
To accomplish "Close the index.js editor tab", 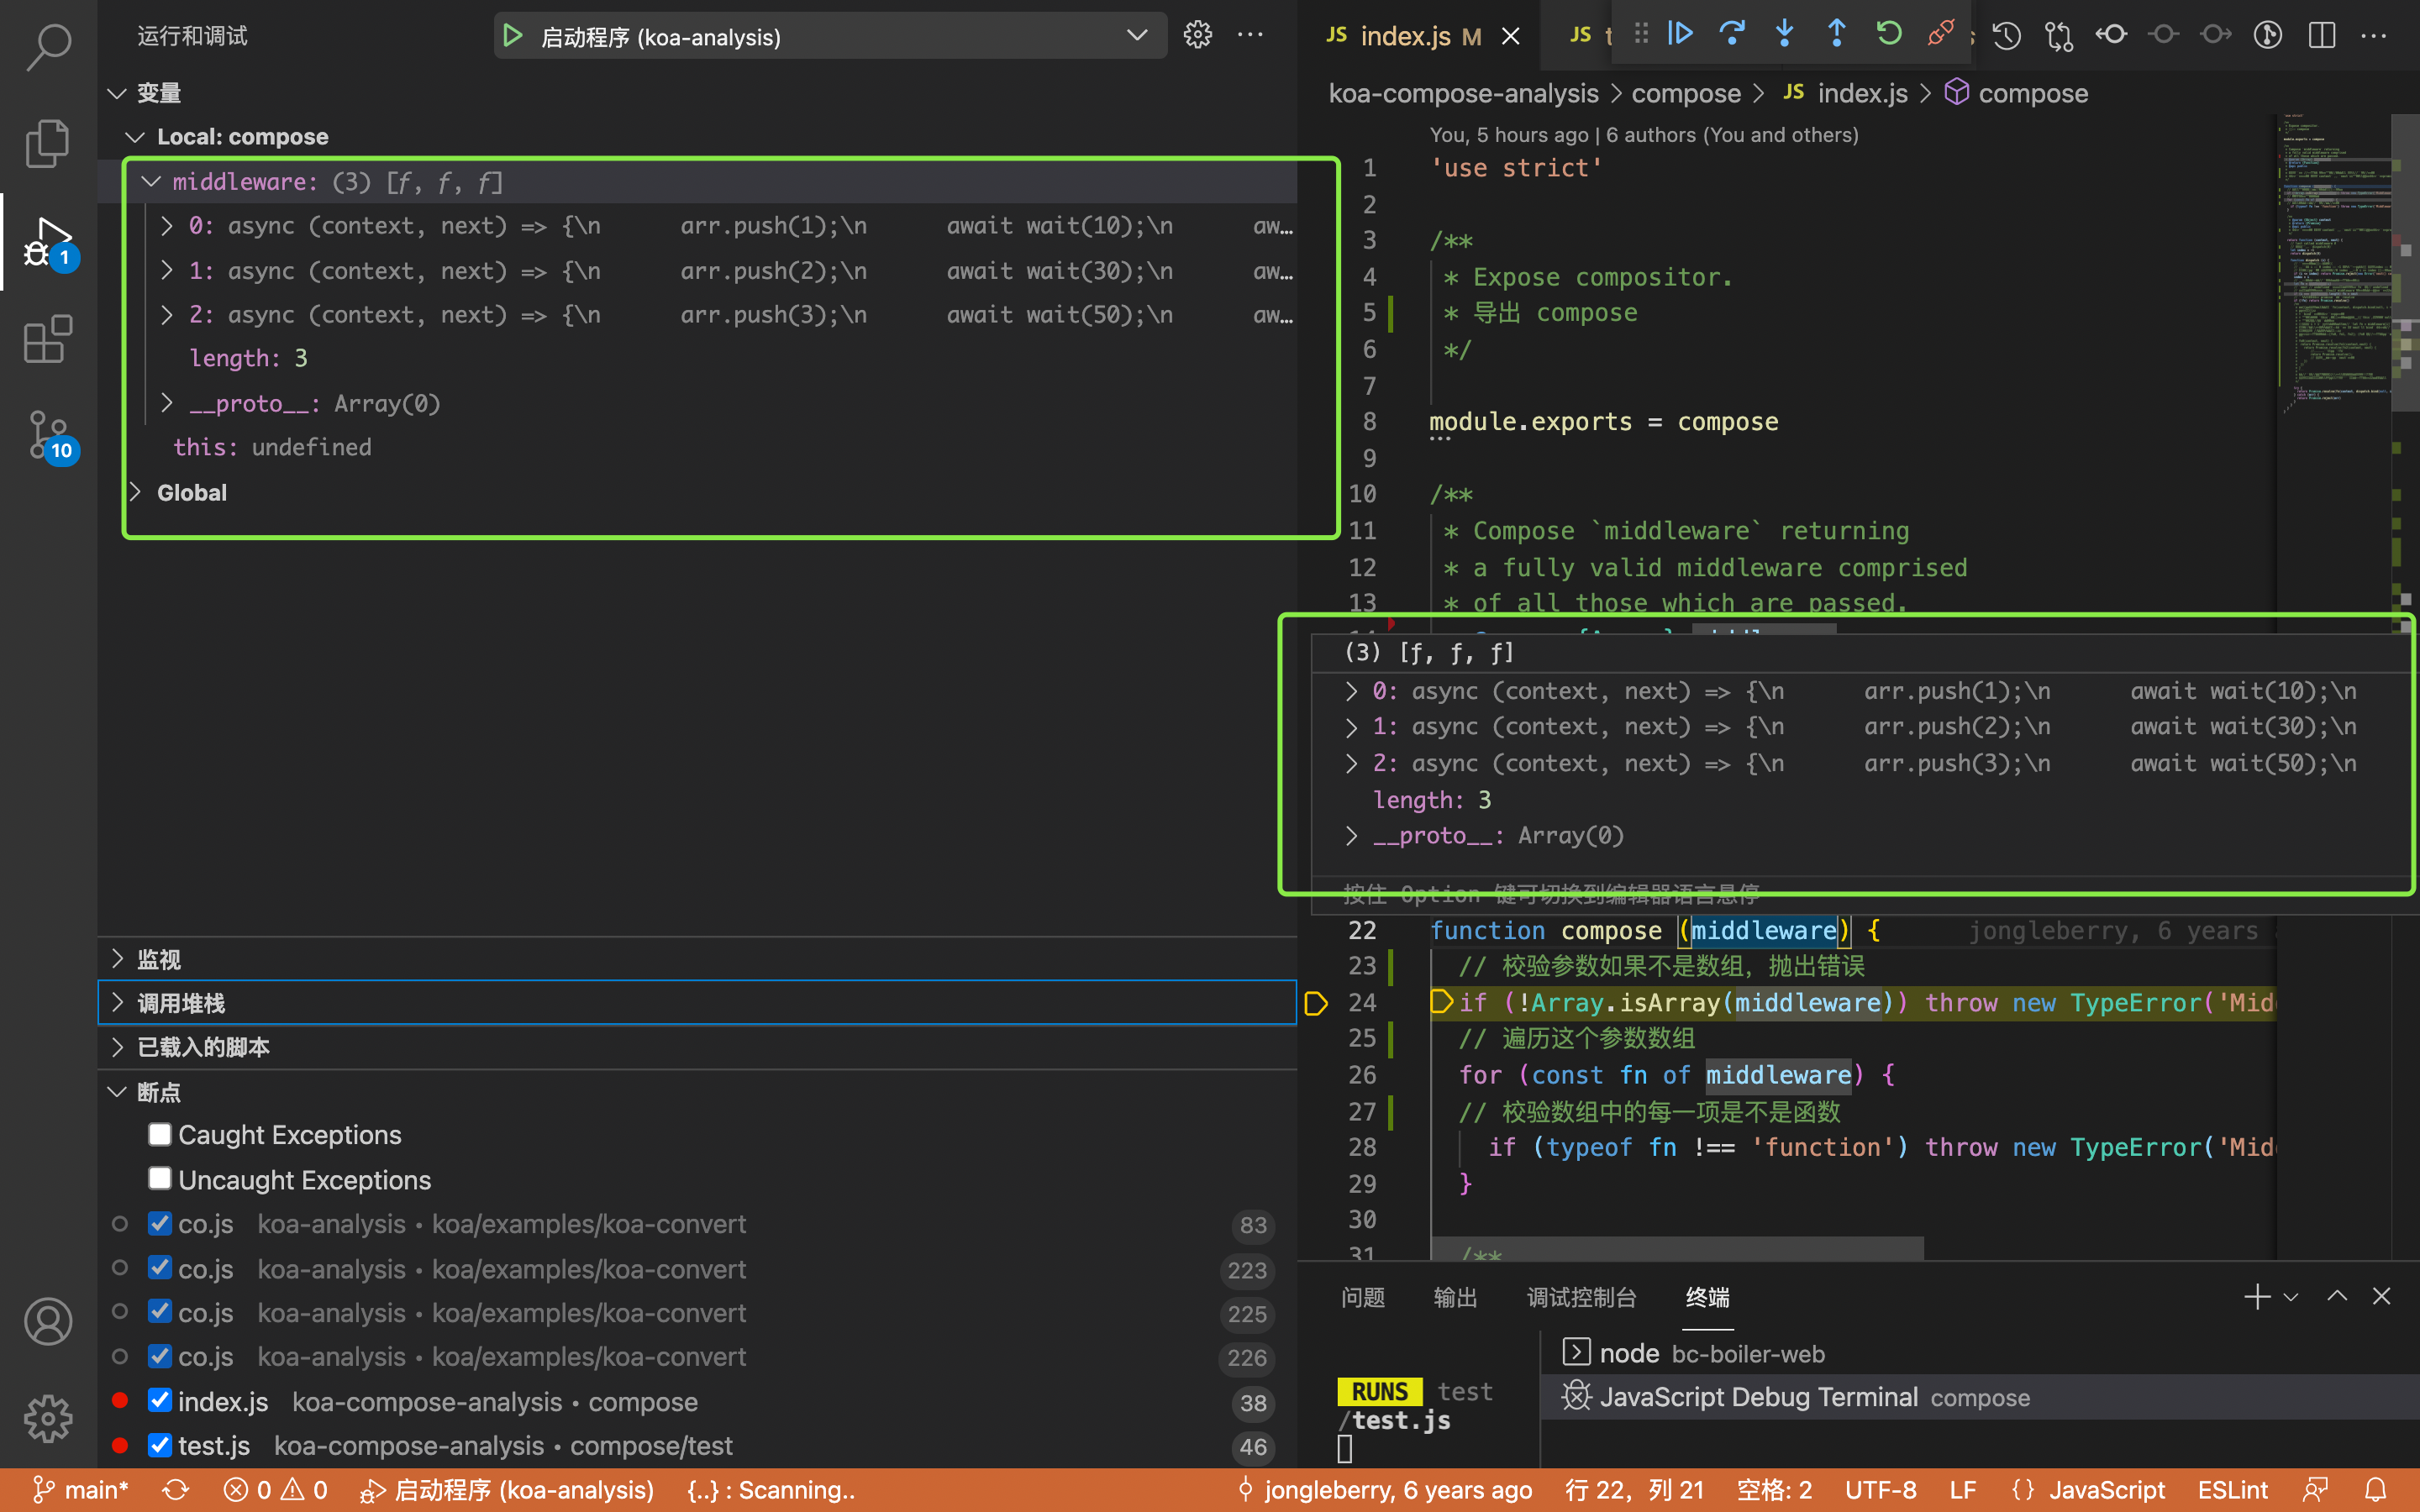I will (1511, 36).
